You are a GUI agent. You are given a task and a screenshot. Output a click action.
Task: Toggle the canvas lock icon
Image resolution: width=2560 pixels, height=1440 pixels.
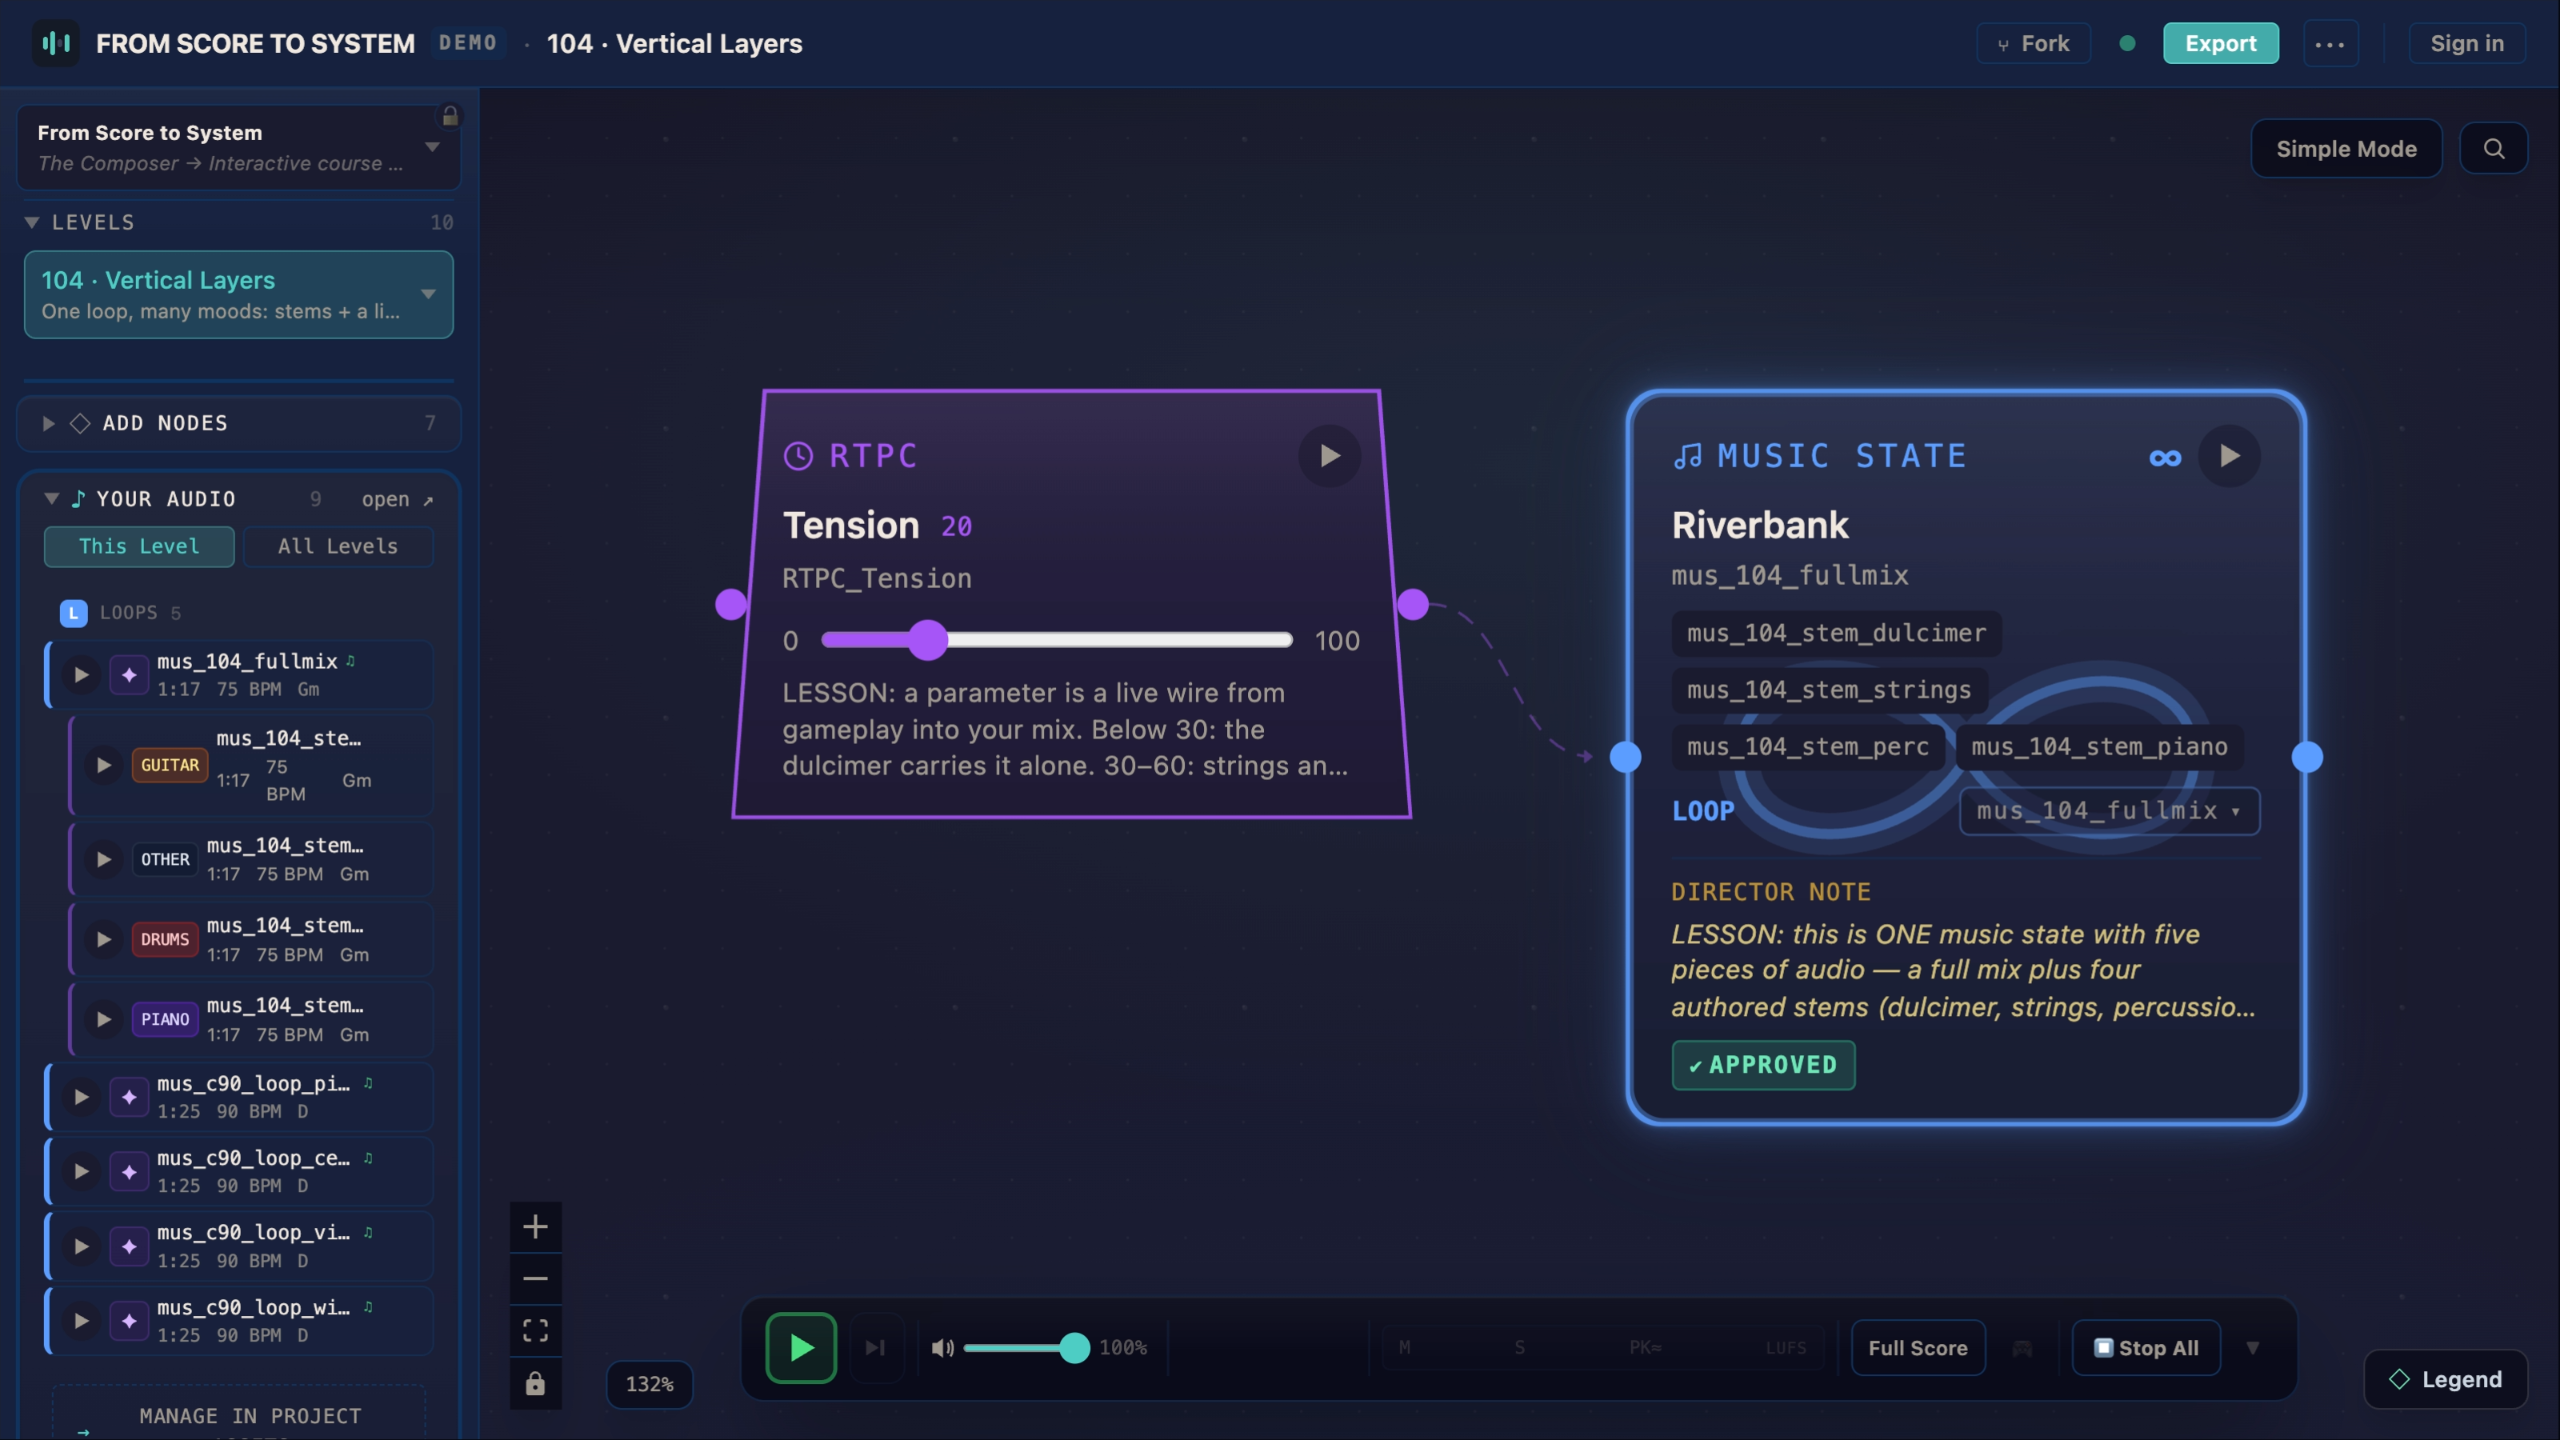pyautogui.click(x=535, y=1384)
